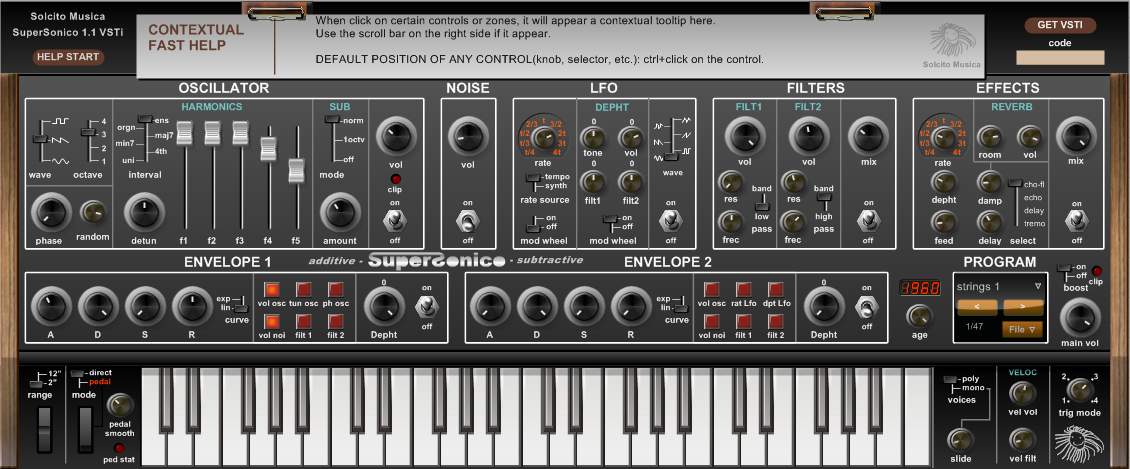Click the FILT1 res knob
Screen dimensions: 1130x469
[730, 182]
